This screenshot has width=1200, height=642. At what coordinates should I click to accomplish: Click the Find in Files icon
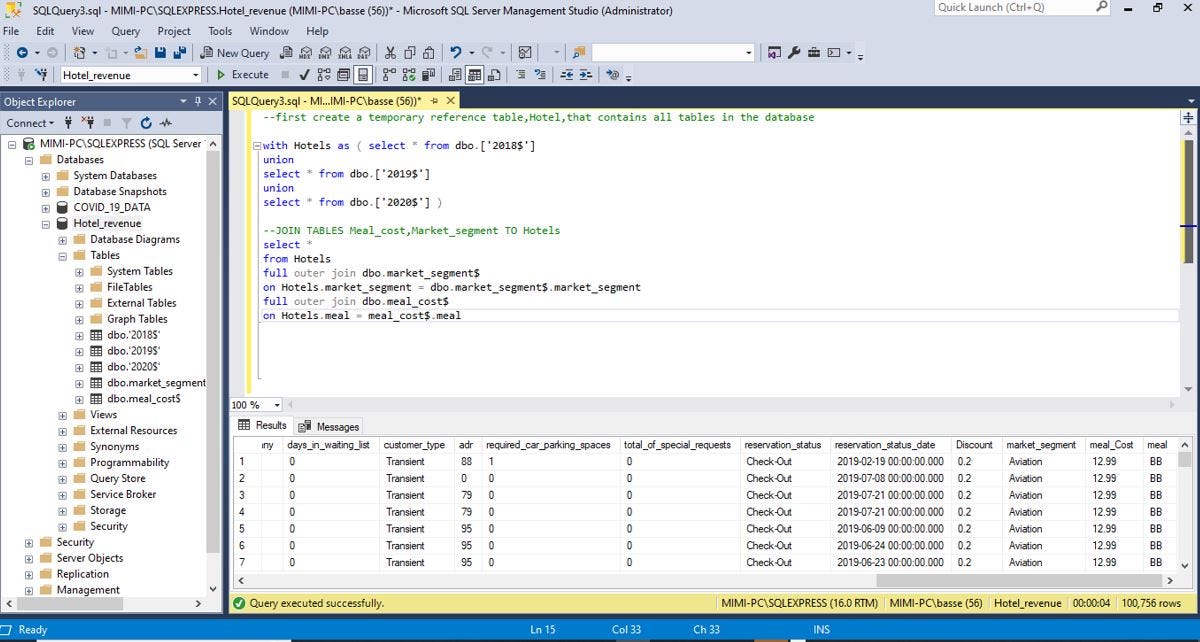click(x=578, y=52)
